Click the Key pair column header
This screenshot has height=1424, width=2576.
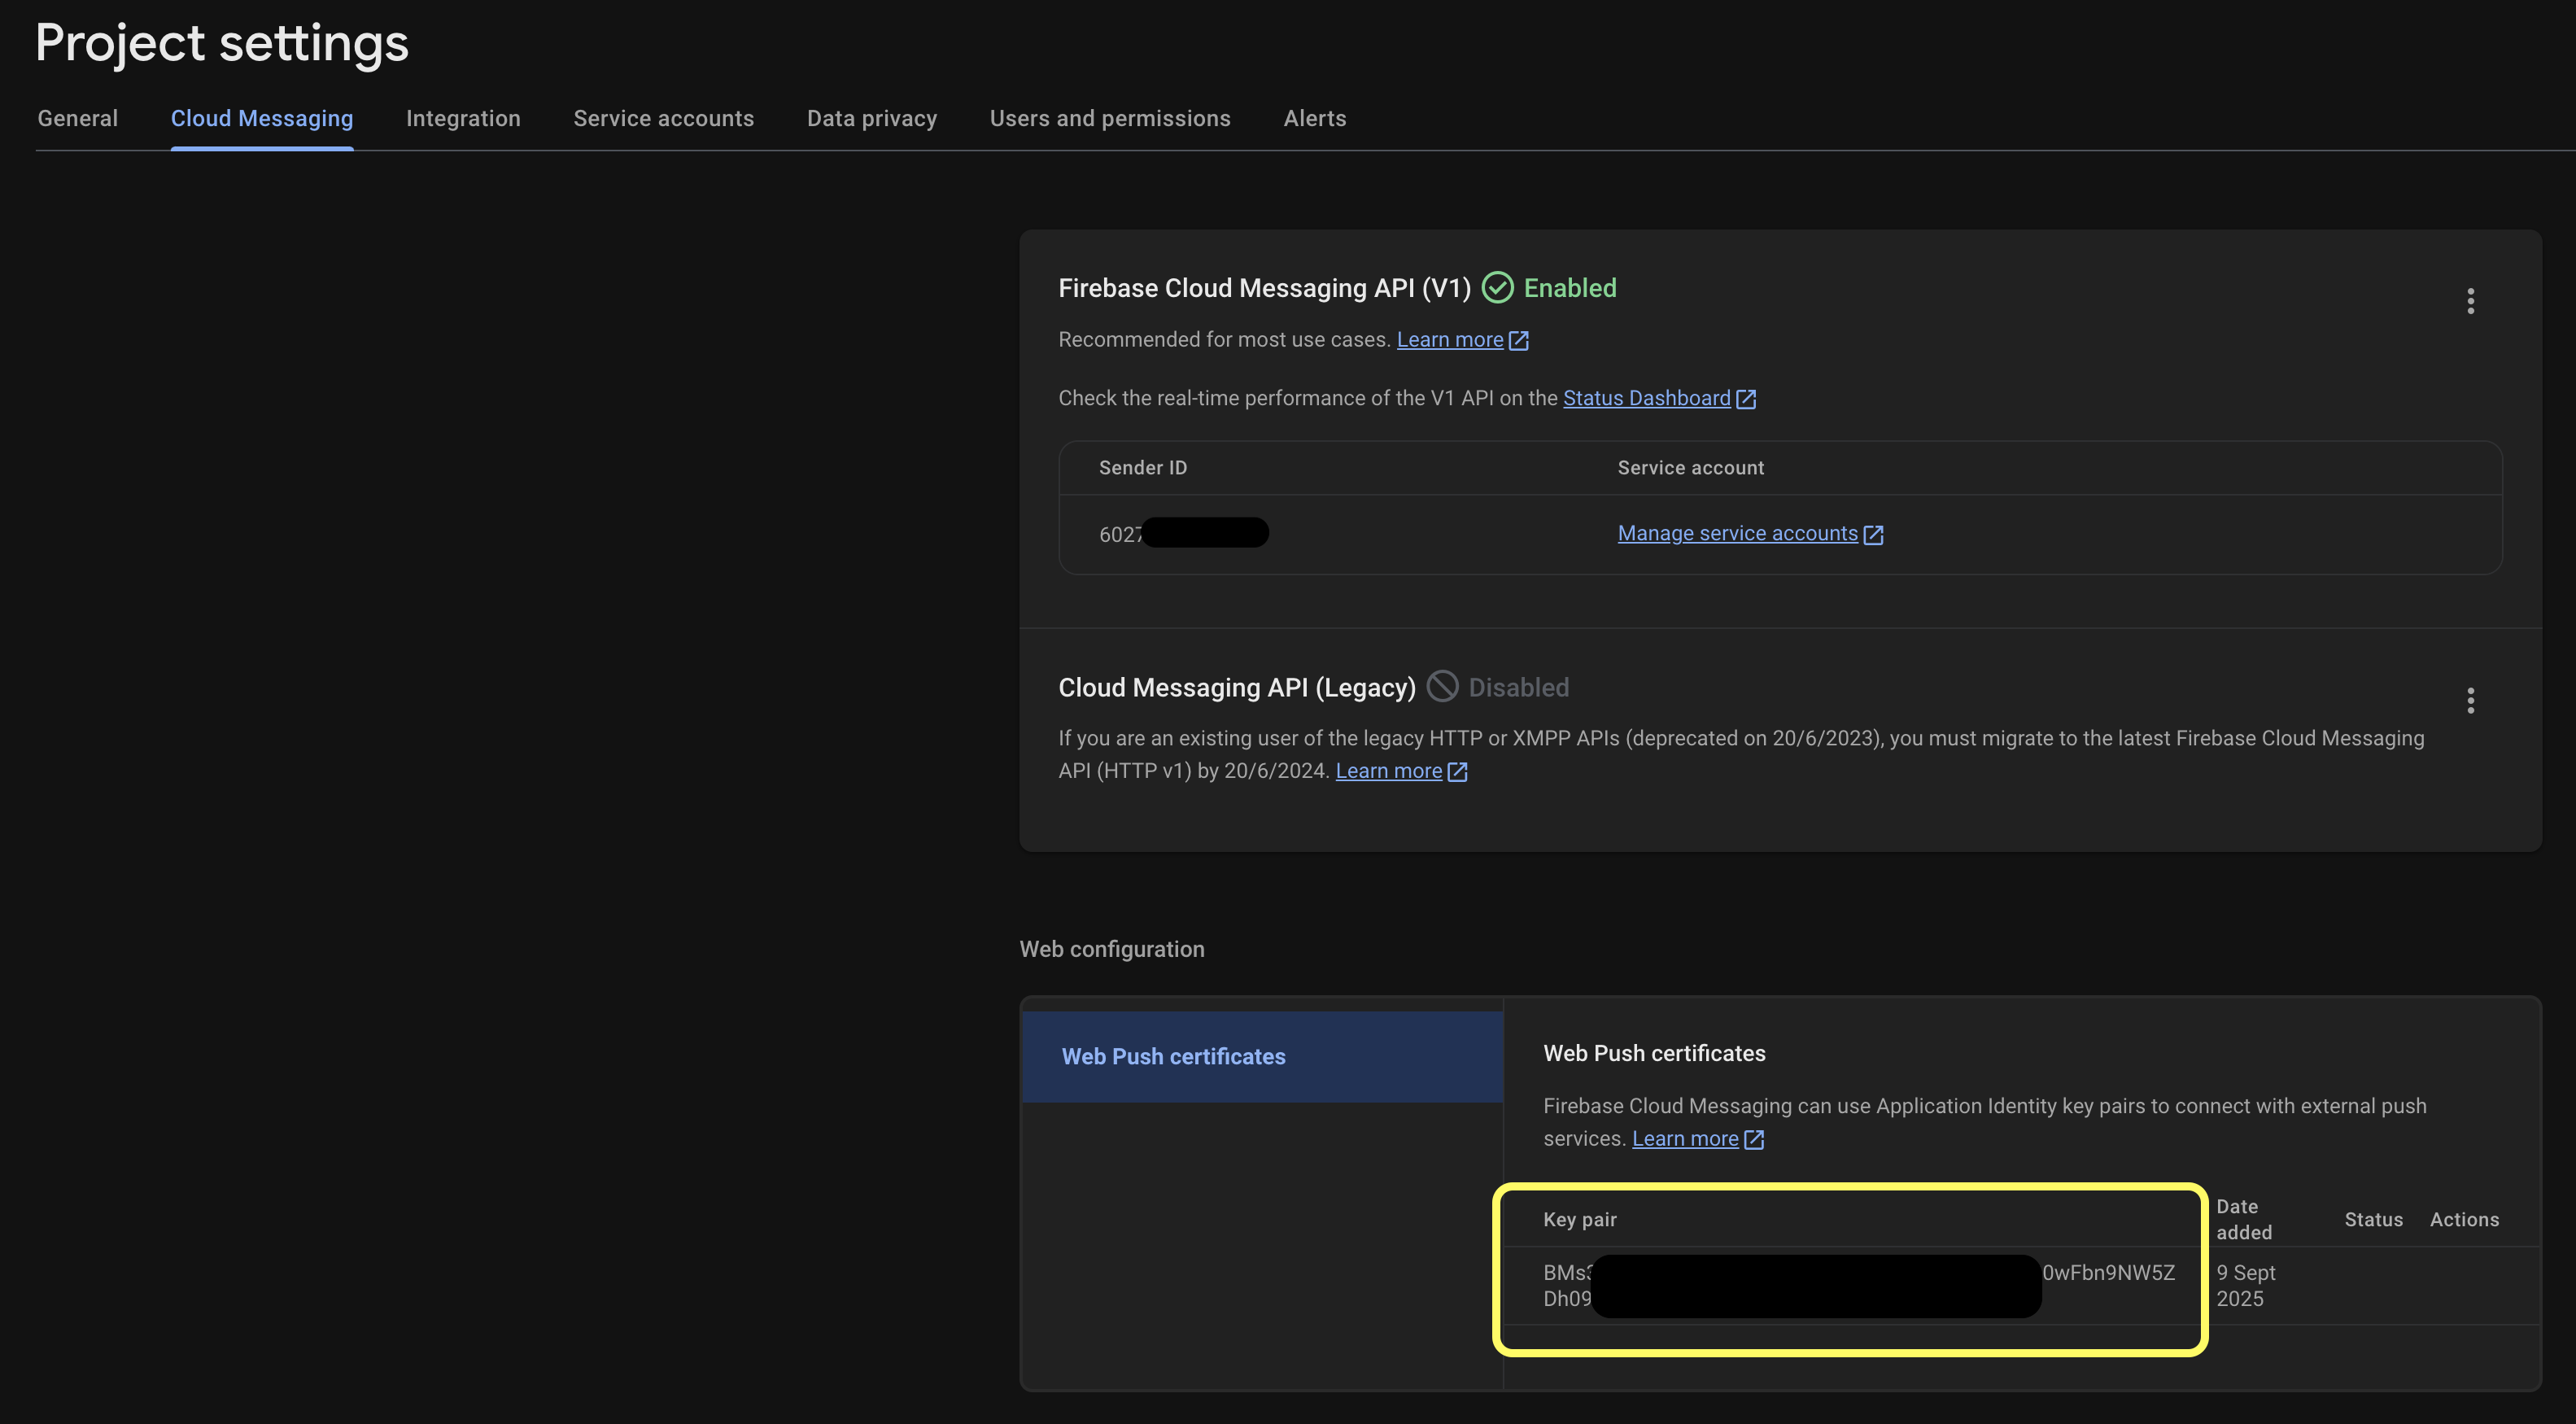point(1579,1220)
